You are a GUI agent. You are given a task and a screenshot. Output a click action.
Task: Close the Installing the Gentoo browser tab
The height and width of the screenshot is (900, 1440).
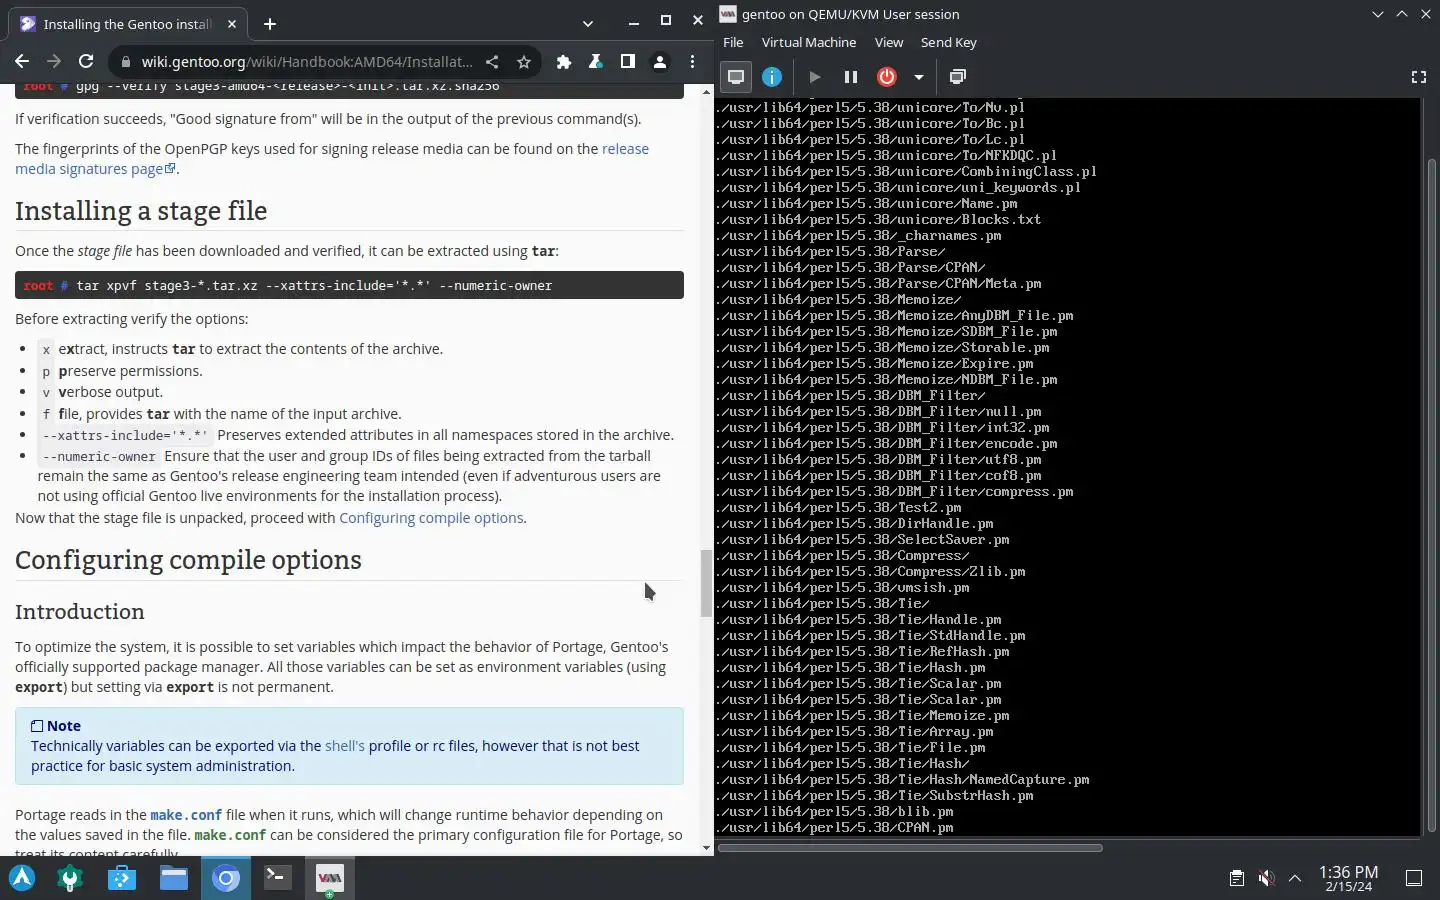point(231,24)
